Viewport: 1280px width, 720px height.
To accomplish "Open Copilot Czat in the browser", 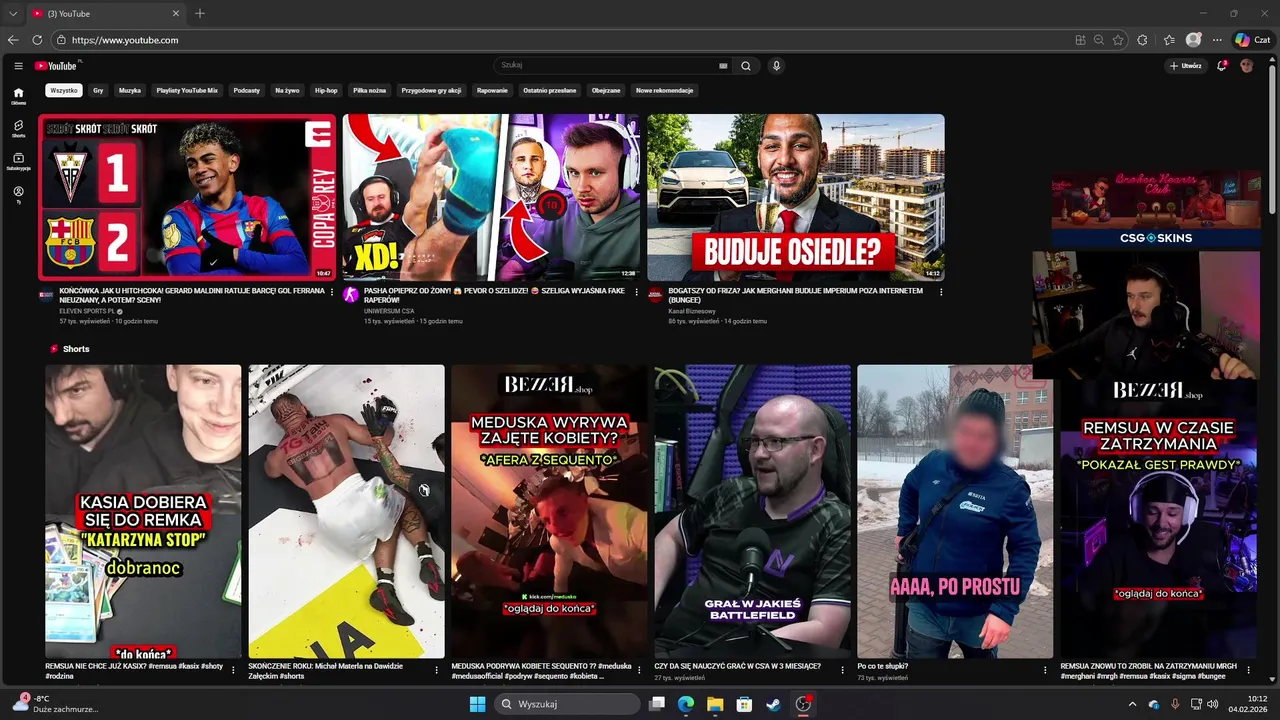I will tap(1252, 40).
